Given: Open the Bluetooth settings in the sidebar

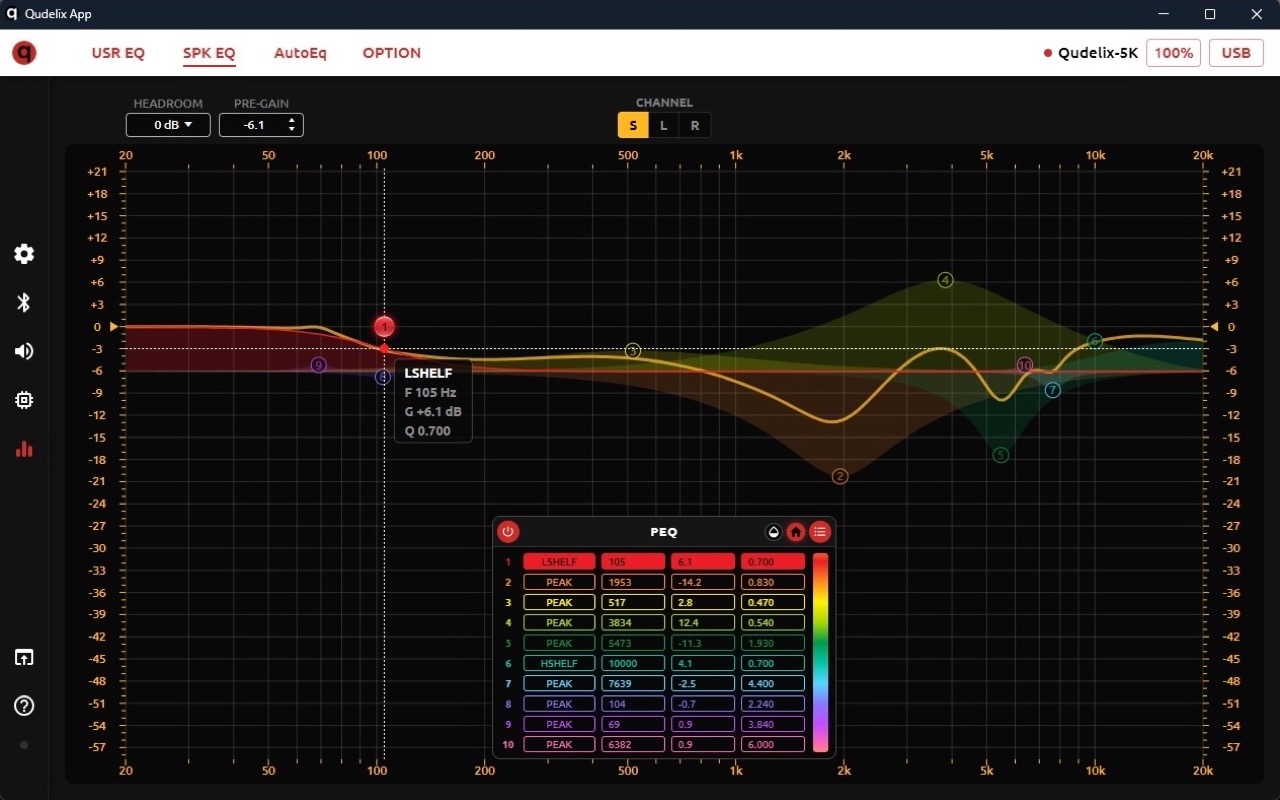Looking at the screenshot, I should click(x=24, y=303).
